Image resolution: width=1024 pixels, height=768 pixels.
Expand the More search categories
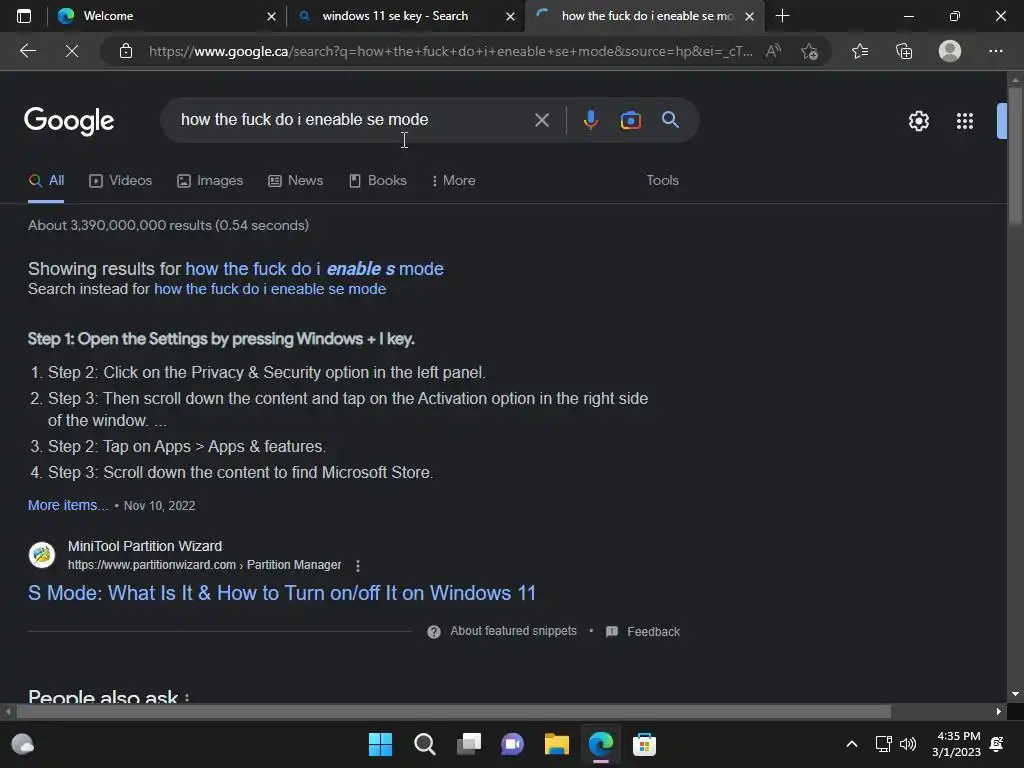pyautogui.click(x=453, y=181)
